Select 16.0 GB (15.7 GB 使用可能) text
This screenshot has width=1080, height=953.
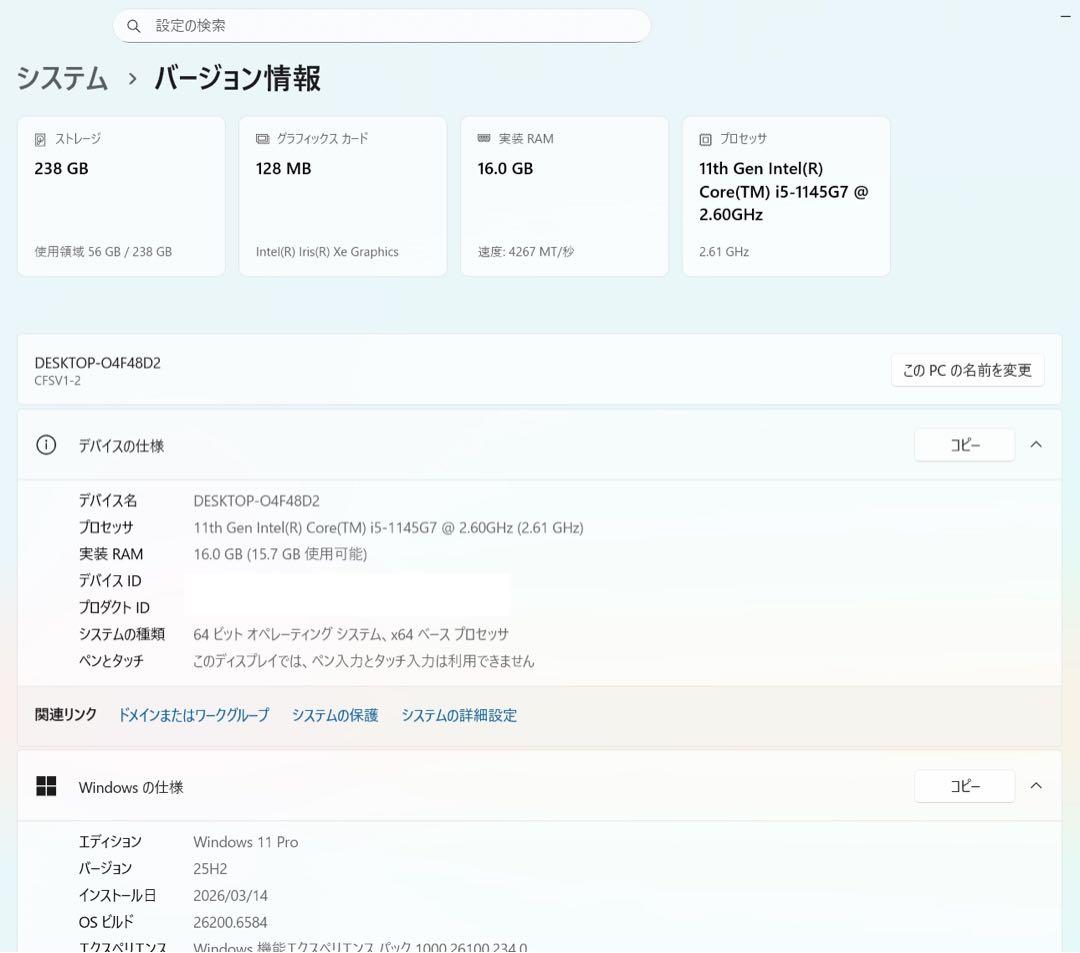(280, 554)
